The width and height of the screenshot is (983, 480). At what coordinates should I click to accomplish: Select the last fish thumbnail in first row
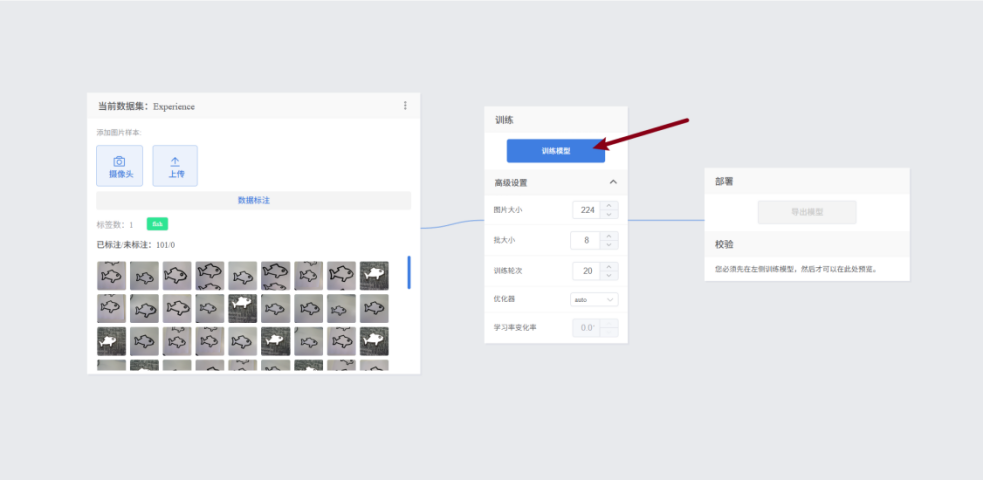tap(374, 276)
